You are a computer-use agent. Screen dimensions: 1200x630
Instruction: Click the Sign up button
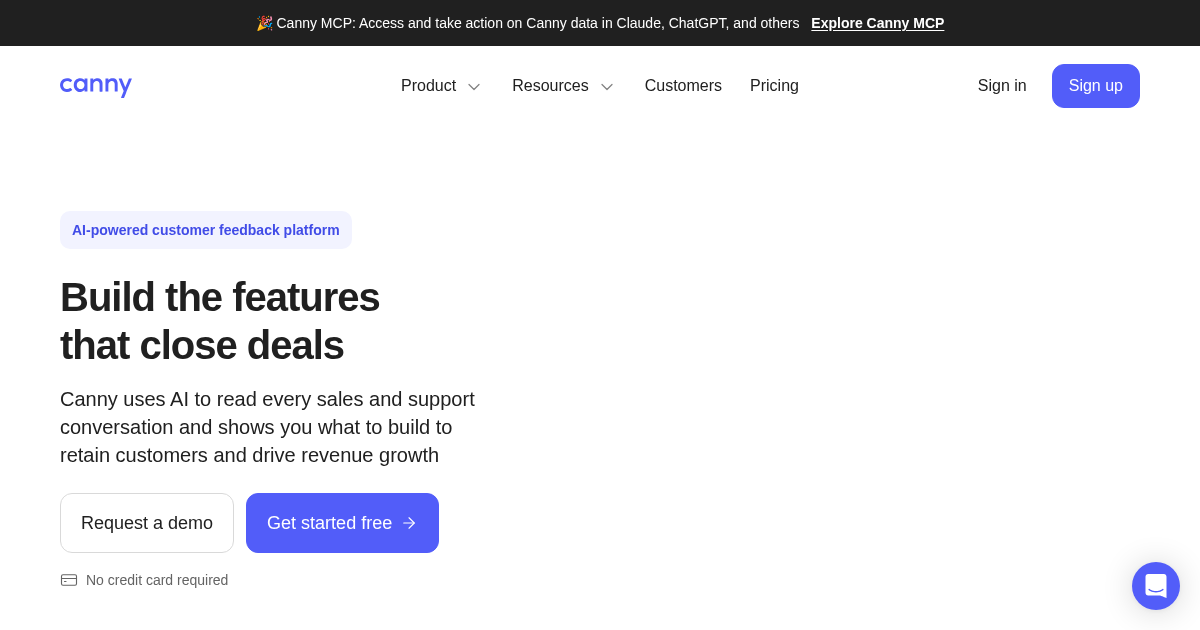coord(1096,86)
